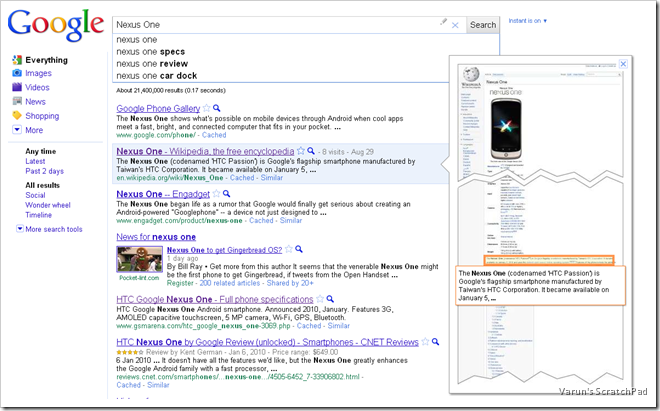
Task: Open Shared by 20+ link
Action: pos(290,283)
